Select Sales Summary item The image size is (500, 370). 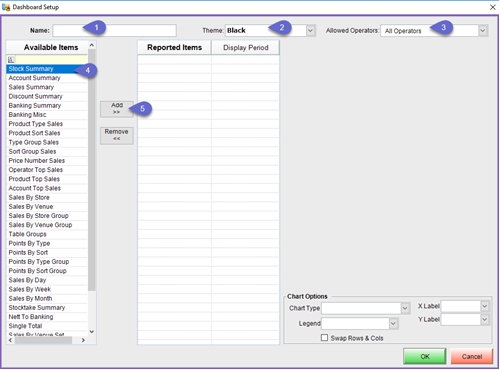47,87
